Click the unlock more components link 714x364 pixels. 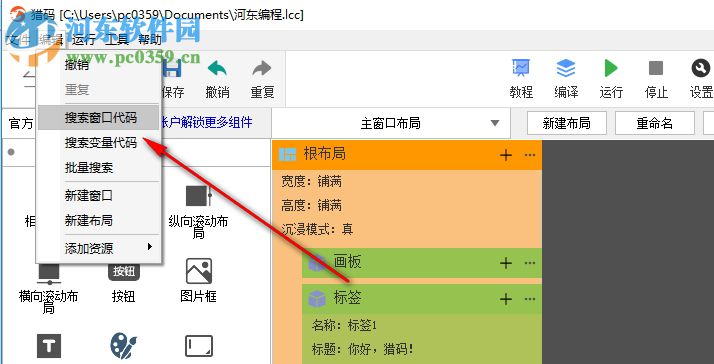coord(207,122)
